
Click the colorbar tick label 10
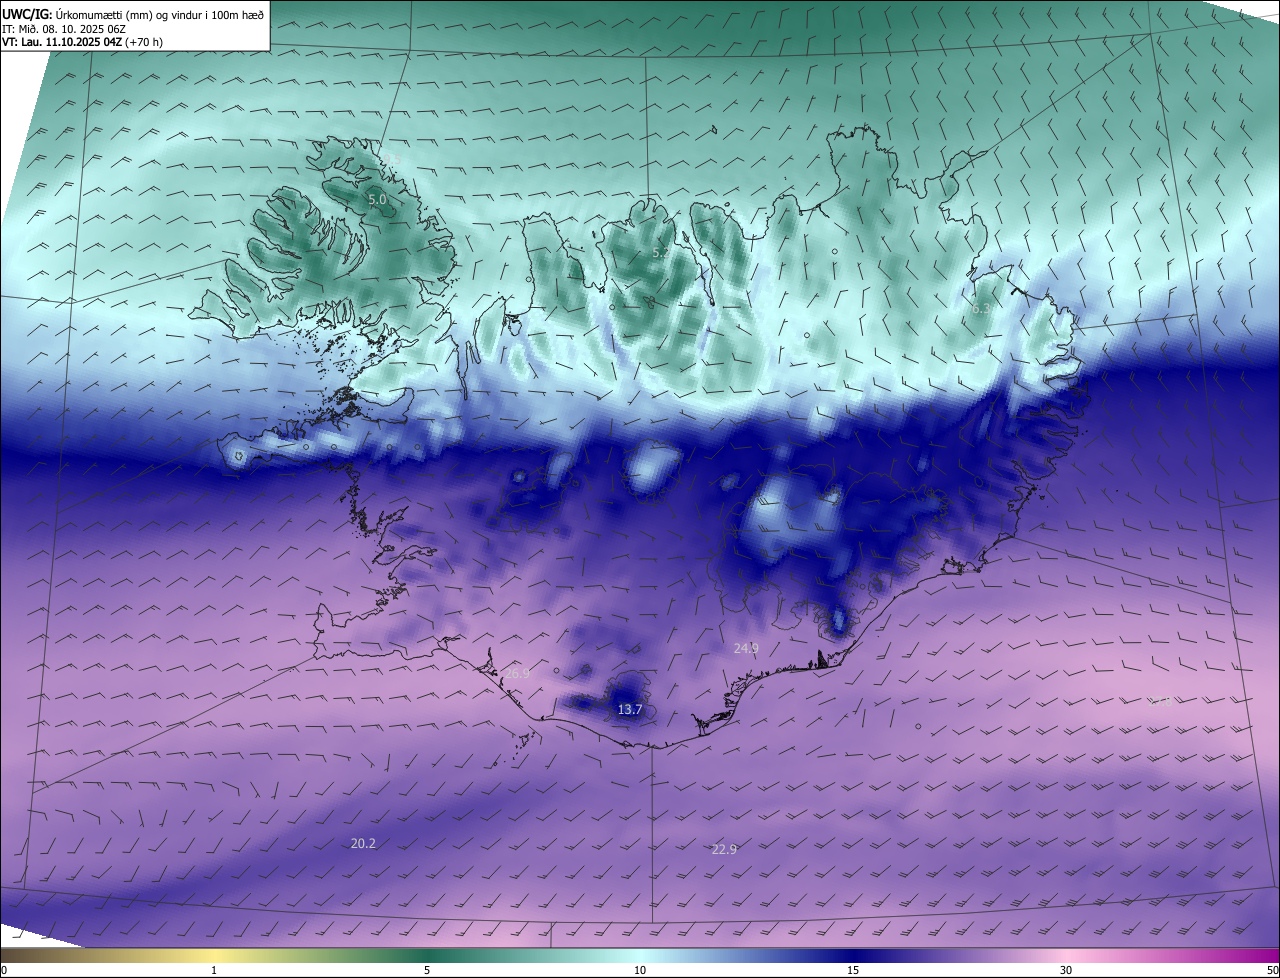(x=640, y=971)
